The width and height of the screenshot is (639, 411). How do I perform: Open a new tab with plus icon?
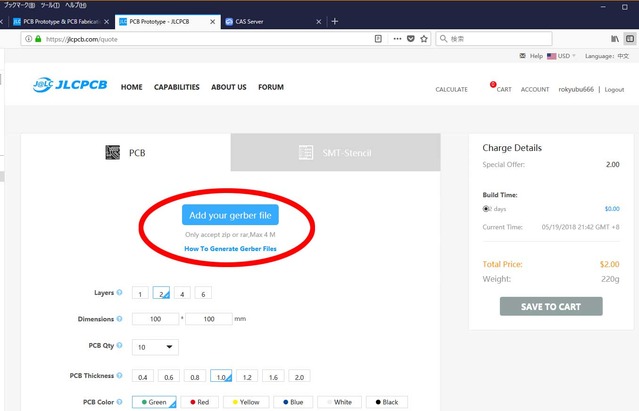tap(335, 21)
